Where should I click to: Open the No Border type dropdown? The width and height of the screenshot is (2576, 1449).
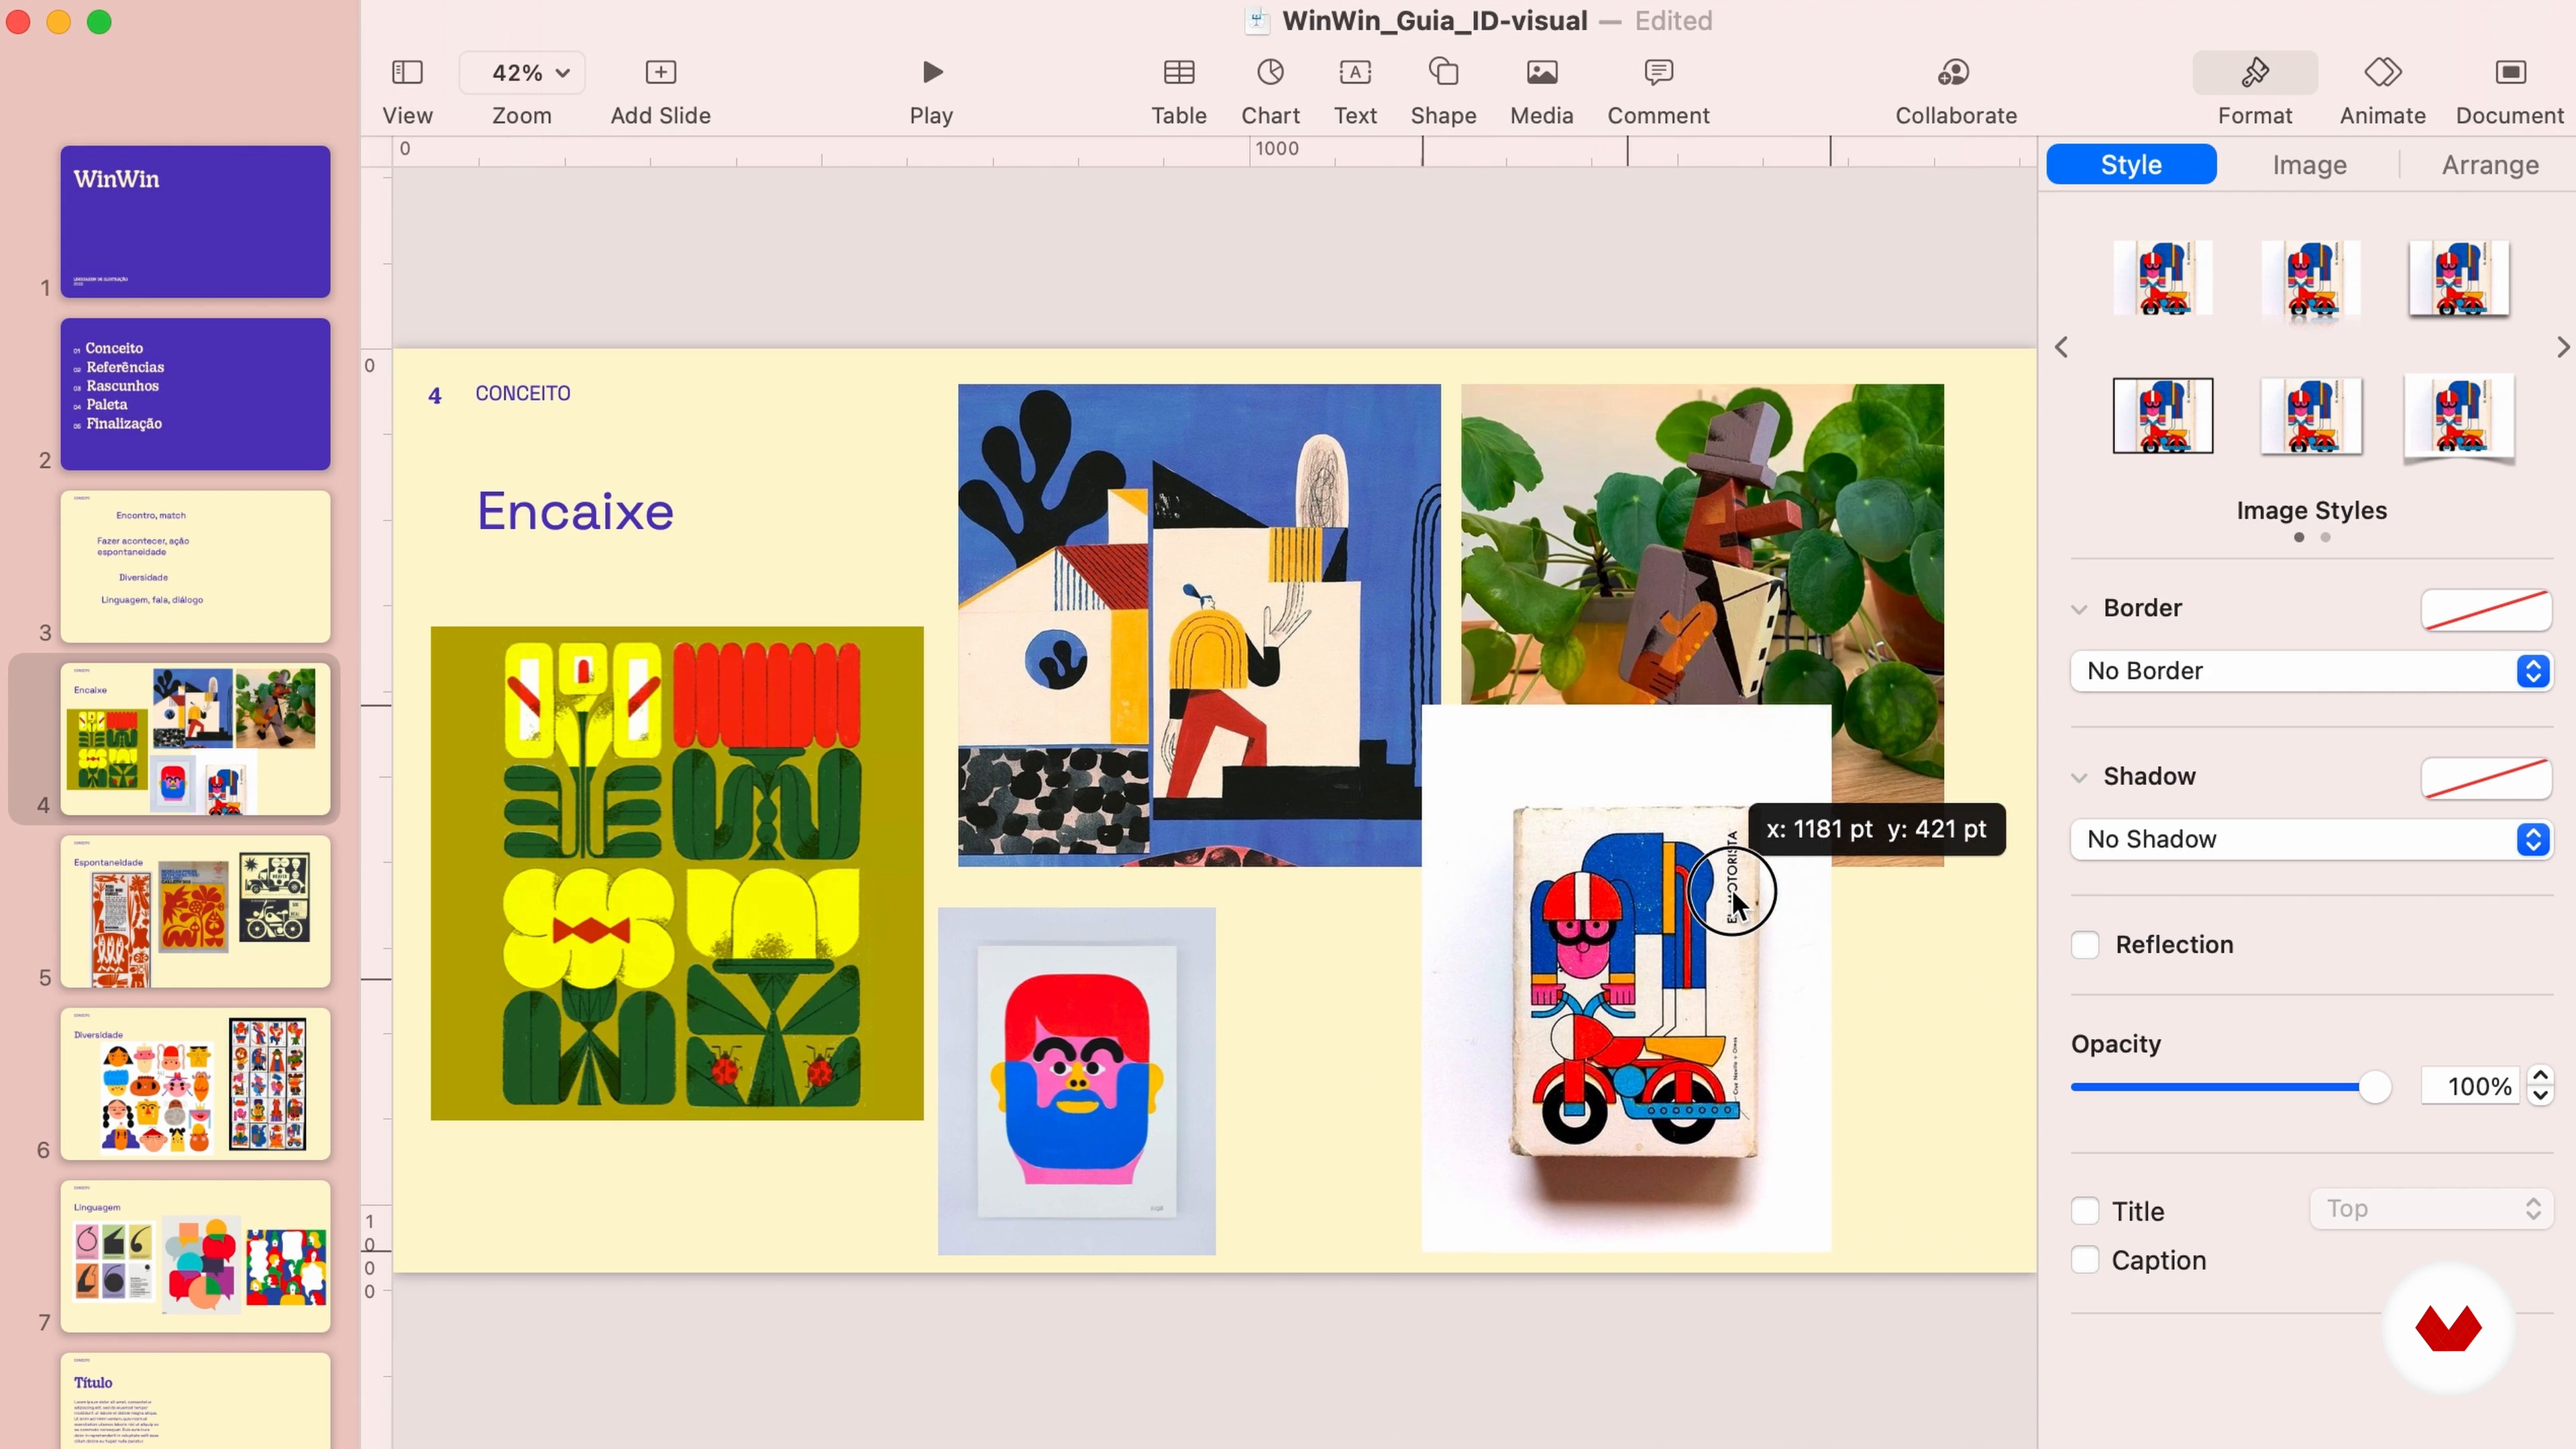[2311, 671]
